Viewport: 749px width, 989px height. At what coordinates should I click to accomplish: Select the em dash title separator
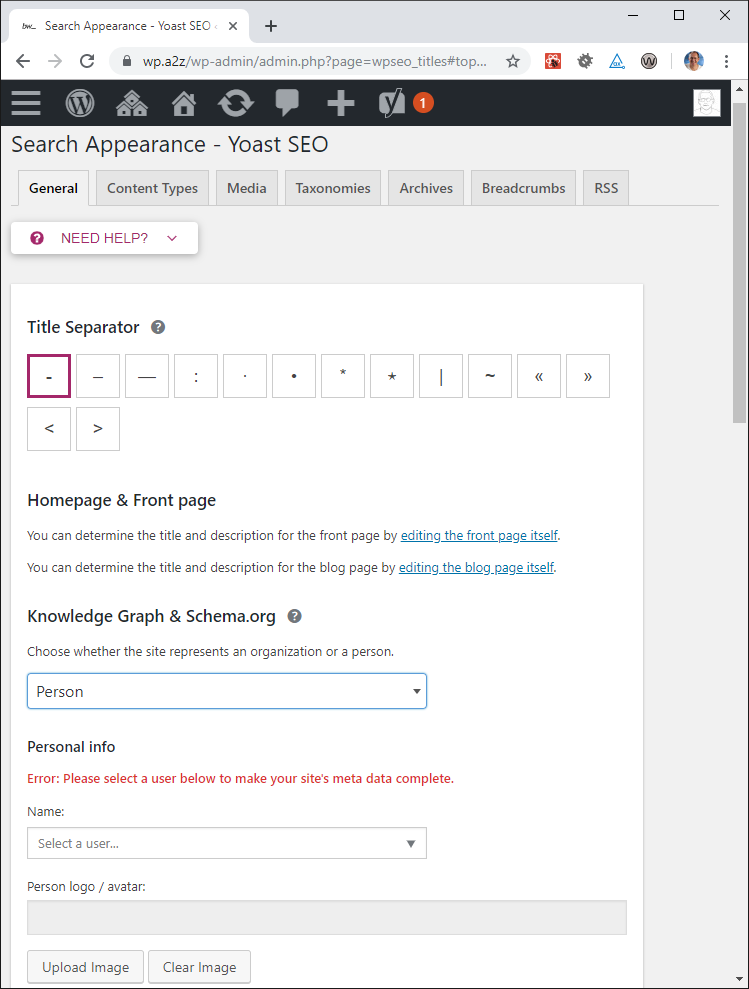pos(147,376)
